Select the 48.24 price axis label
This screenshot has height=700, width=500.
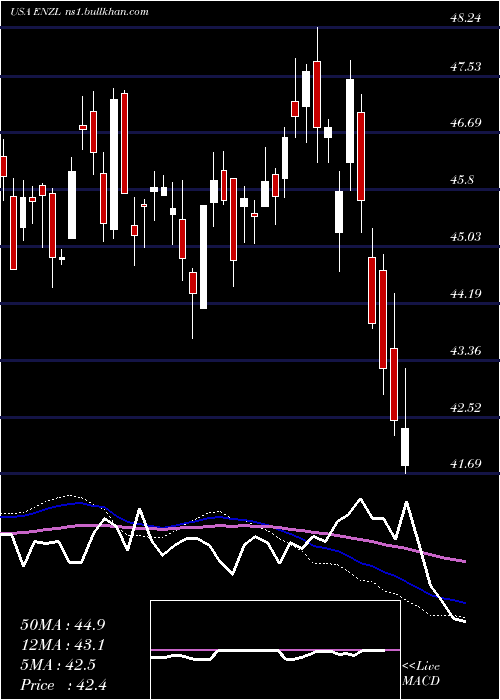tap(466, 18)
